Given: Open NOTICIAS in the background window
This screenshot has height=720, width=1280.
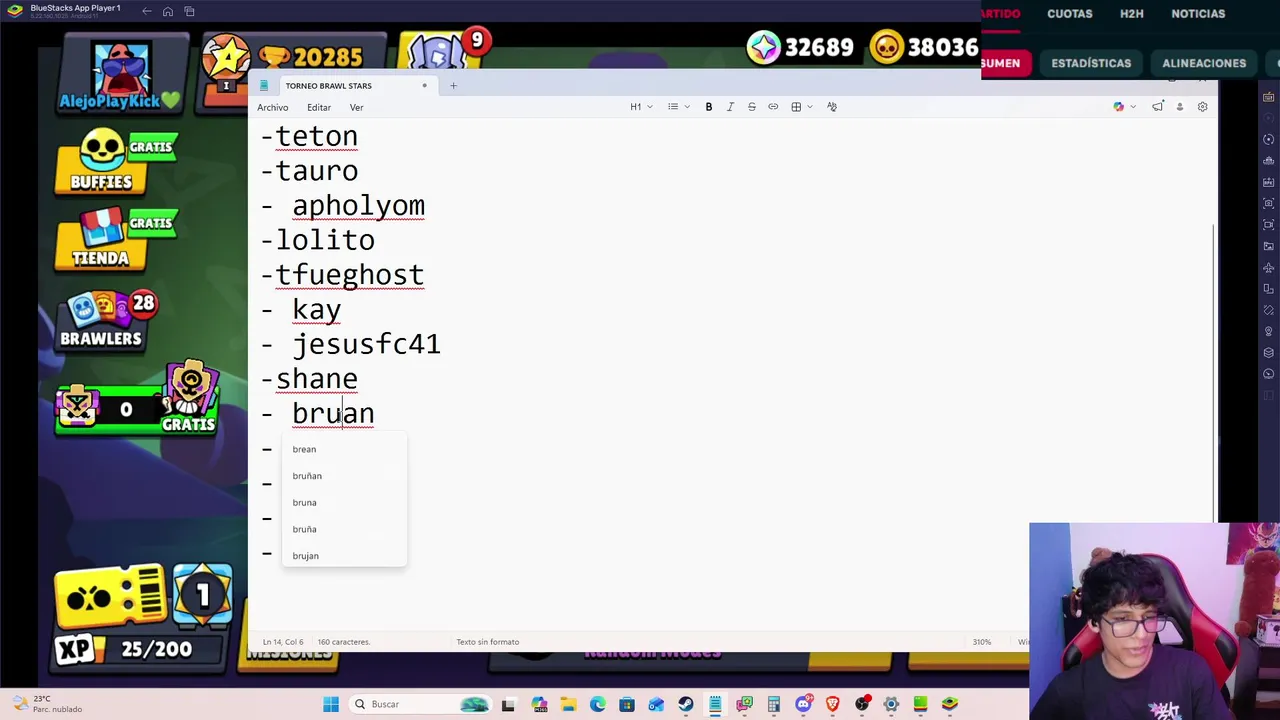Looking at the screenshot, I should click(1198, 14).
